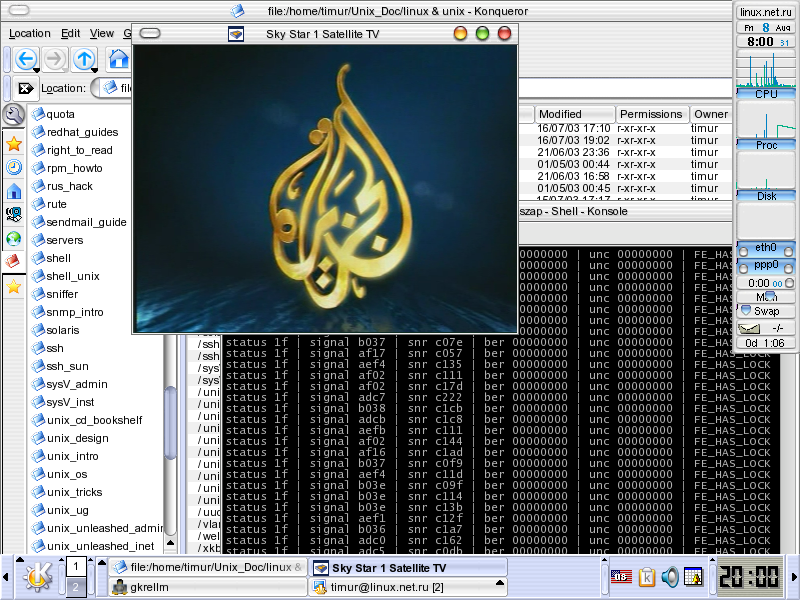
Task: Select the snmp_intro folder
Action: click(x=68, y=312)
